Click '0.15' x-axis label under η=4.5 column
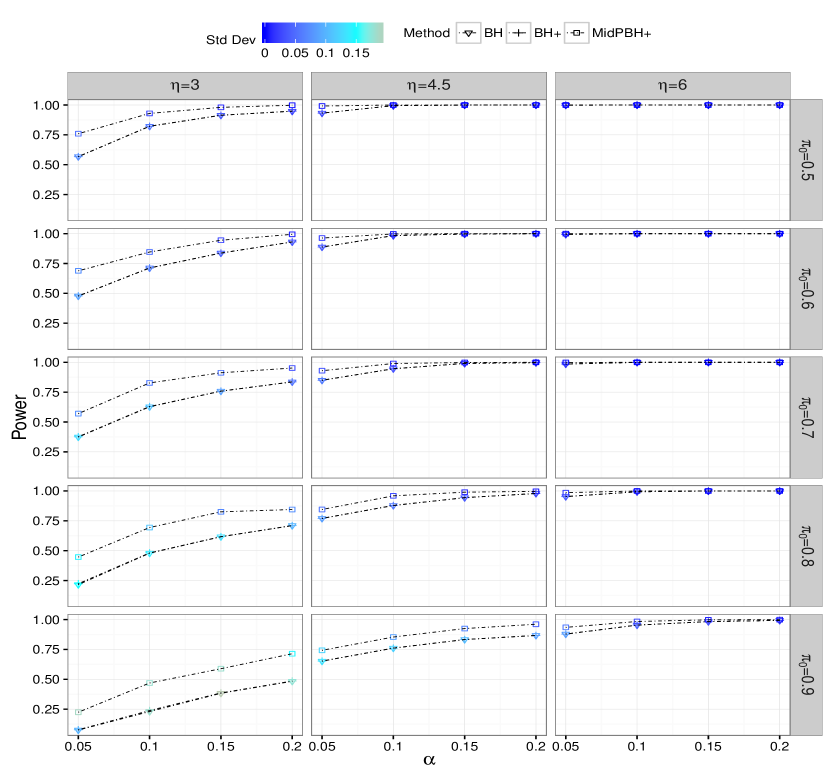The width and height of the screenshot is (830, 775). [x=464, y=746]
